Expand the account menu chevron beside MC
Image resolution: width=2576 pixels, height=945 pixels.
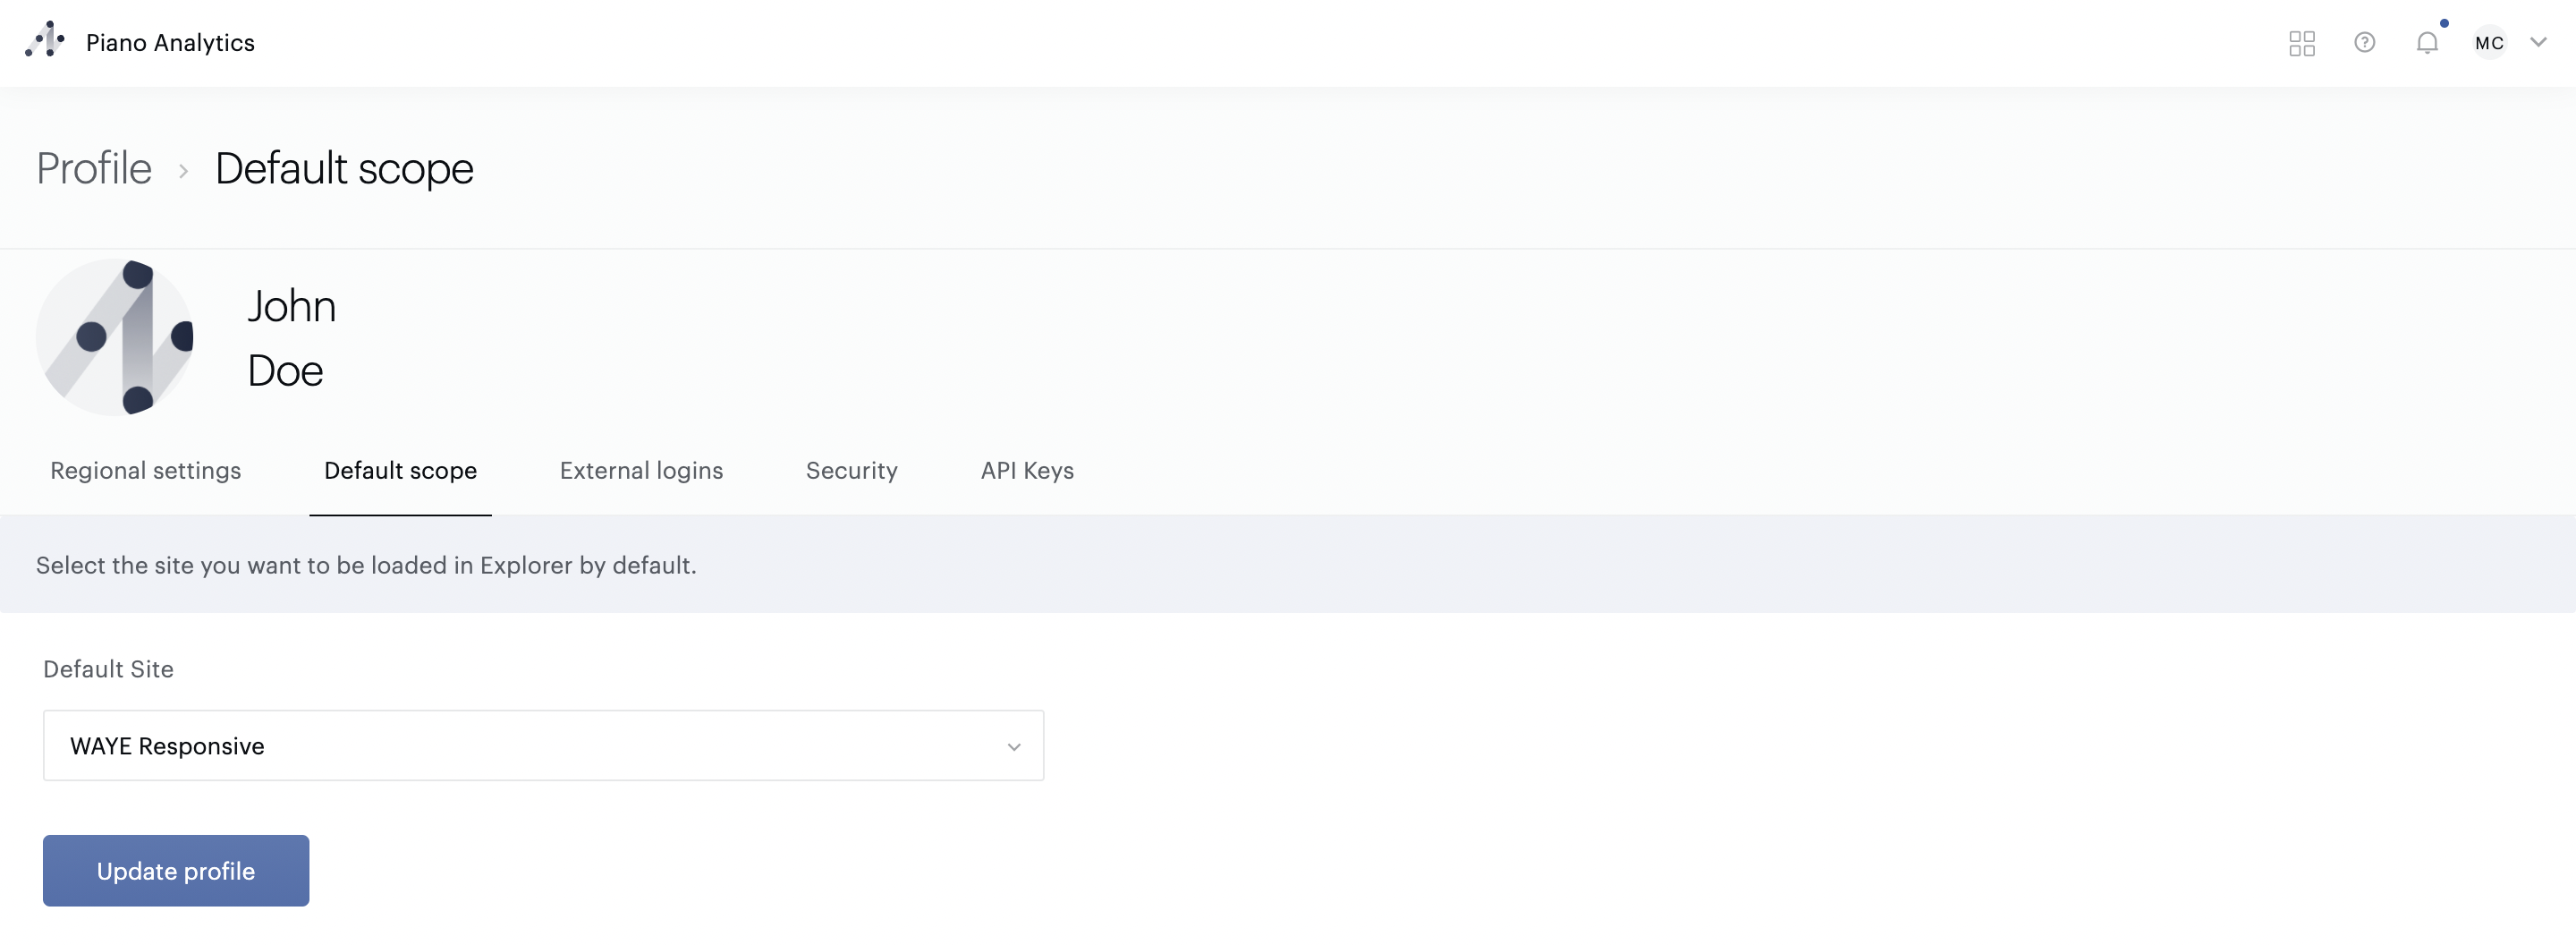(2538, 43)
